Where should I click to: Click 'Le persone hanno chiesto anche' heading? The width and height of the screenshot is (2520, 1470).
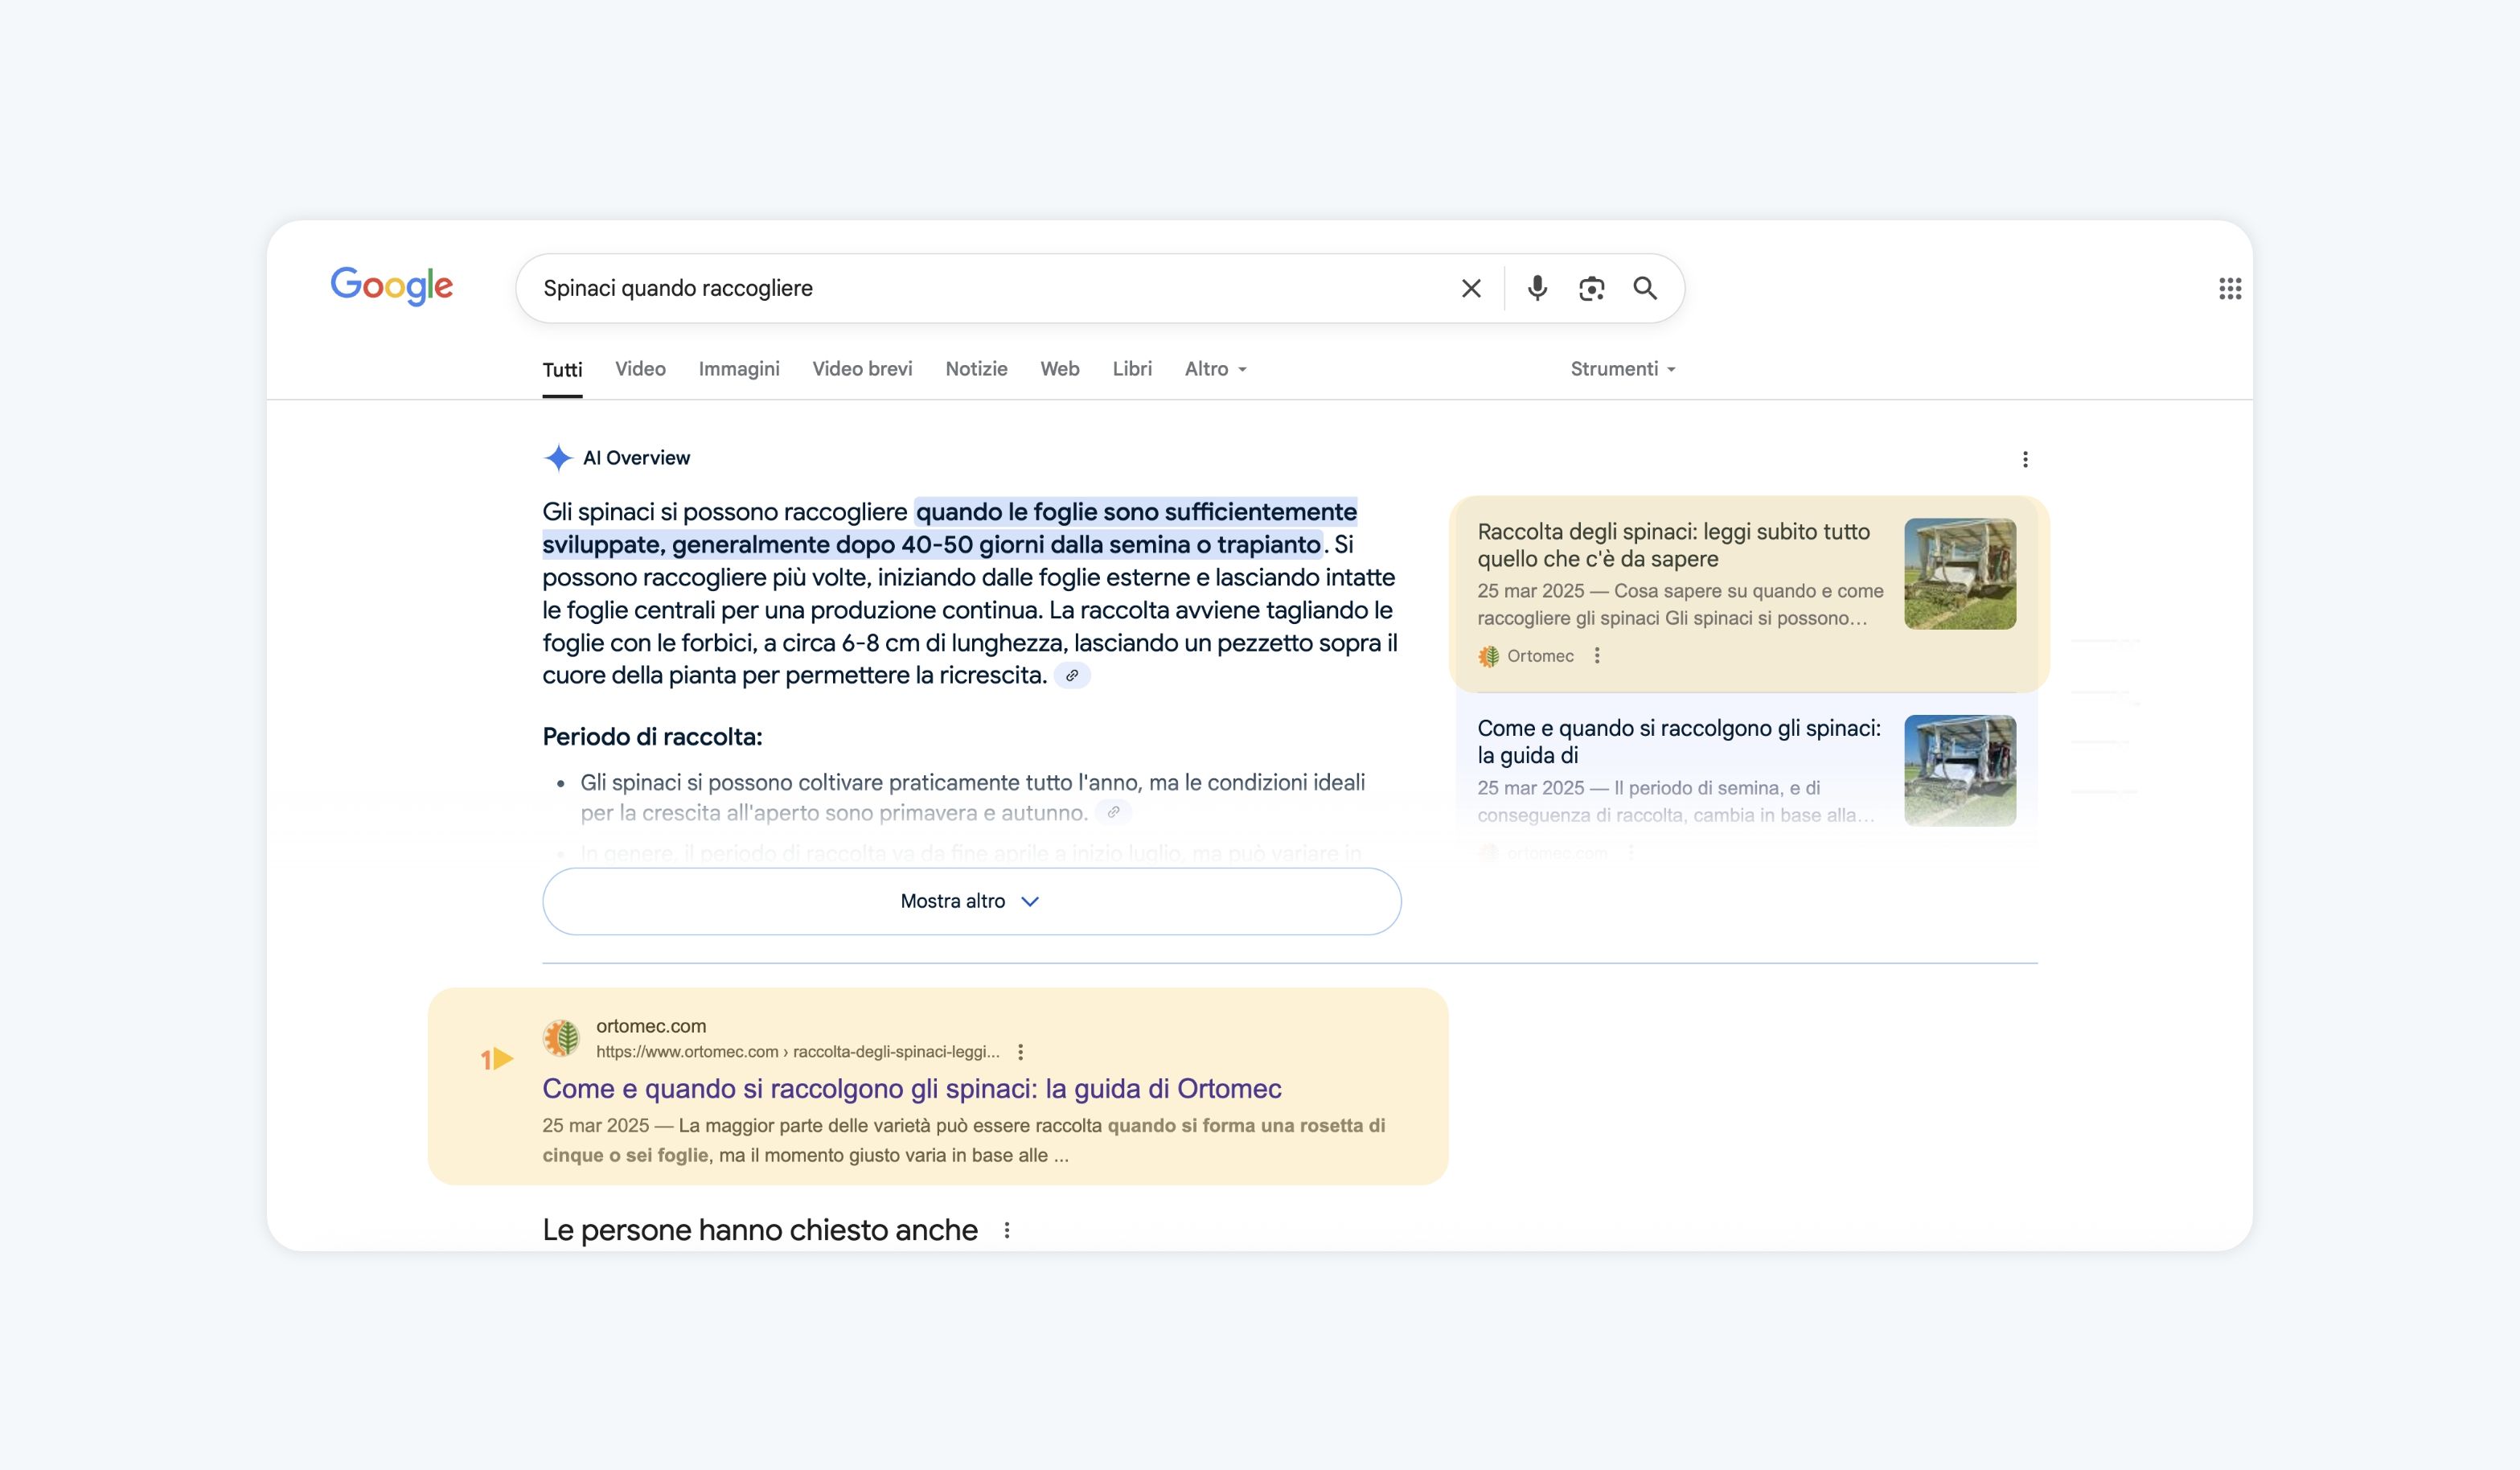tap(760, 1230)
